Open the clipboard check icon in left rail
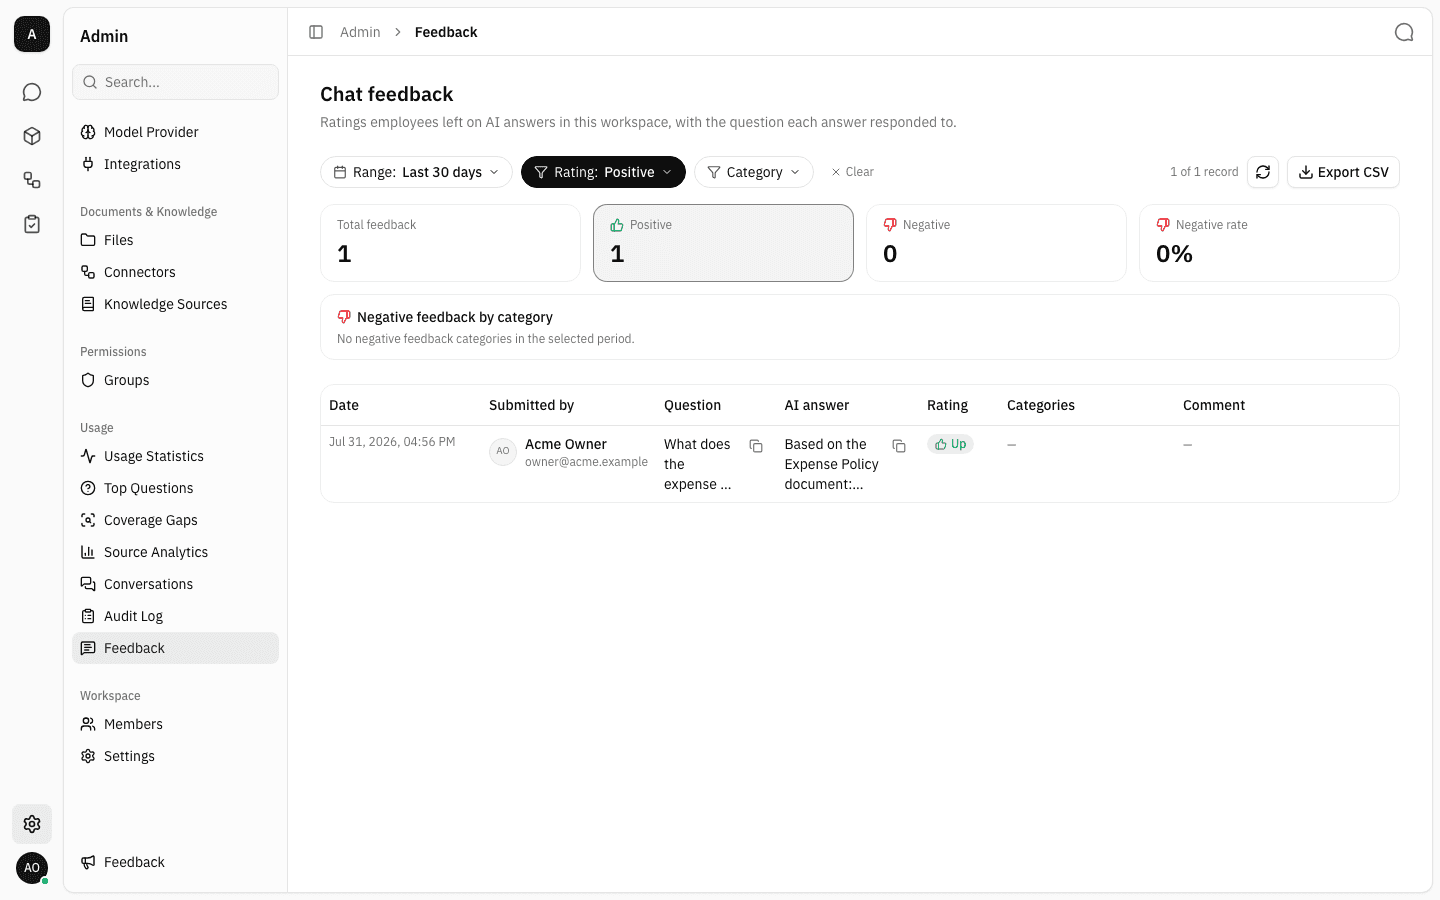Image resolution: width=1440 pixels, height=900 pixels. pyautogui.click(x=32, y=224)
